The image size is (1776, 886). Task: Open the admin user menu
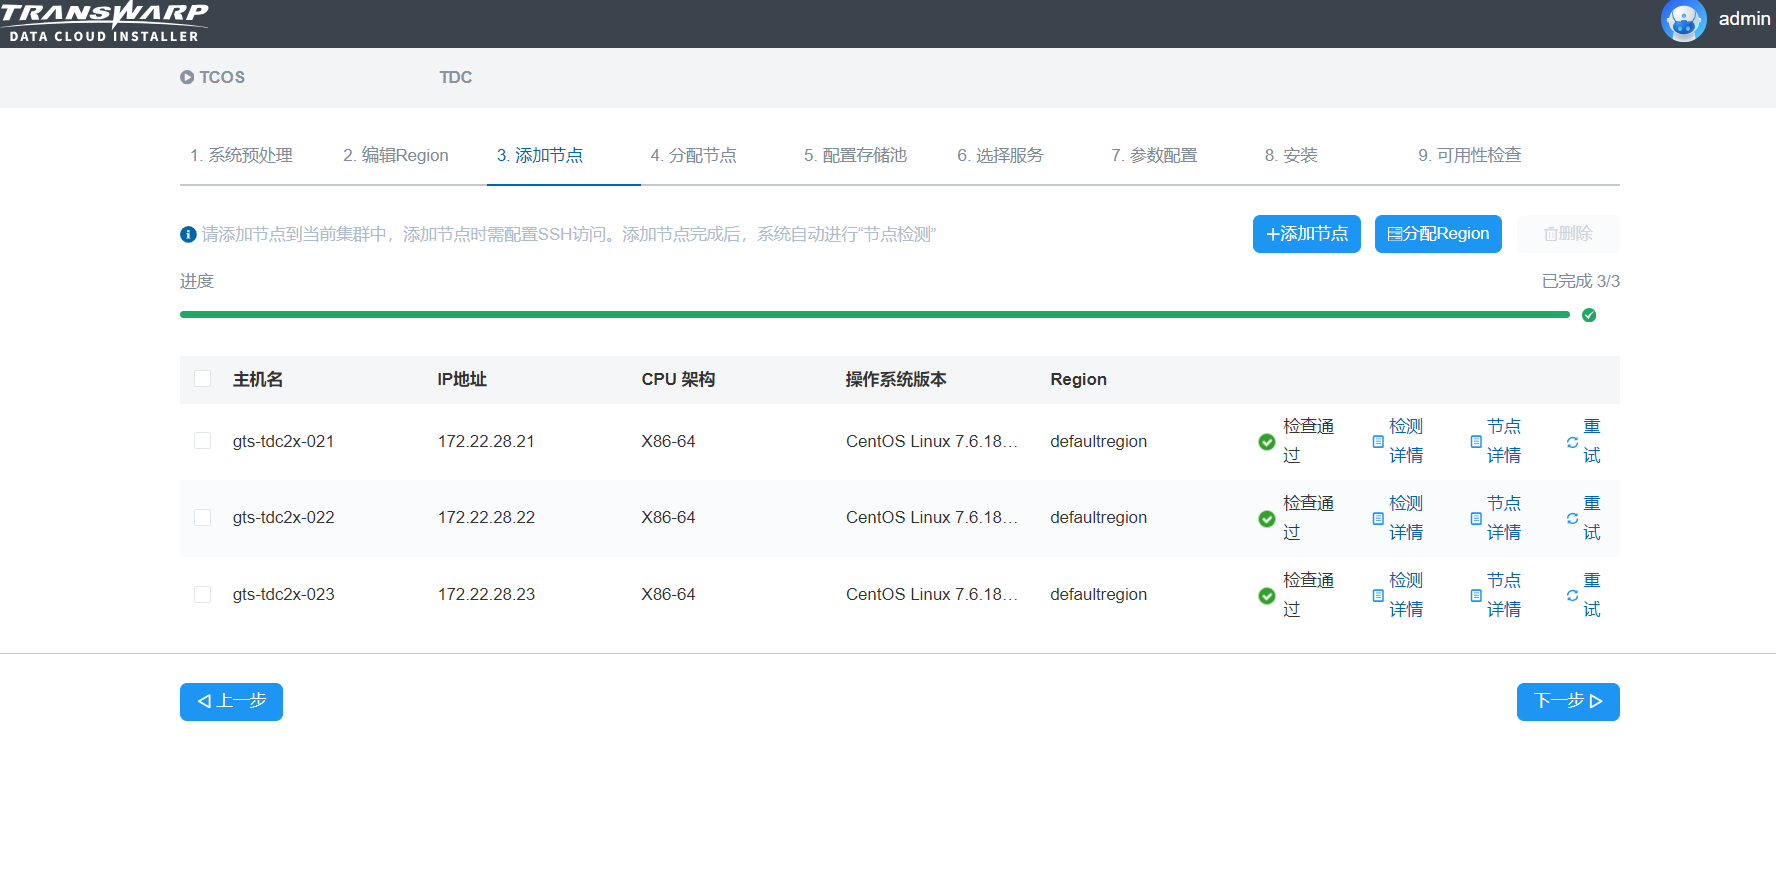point(1744,19)
